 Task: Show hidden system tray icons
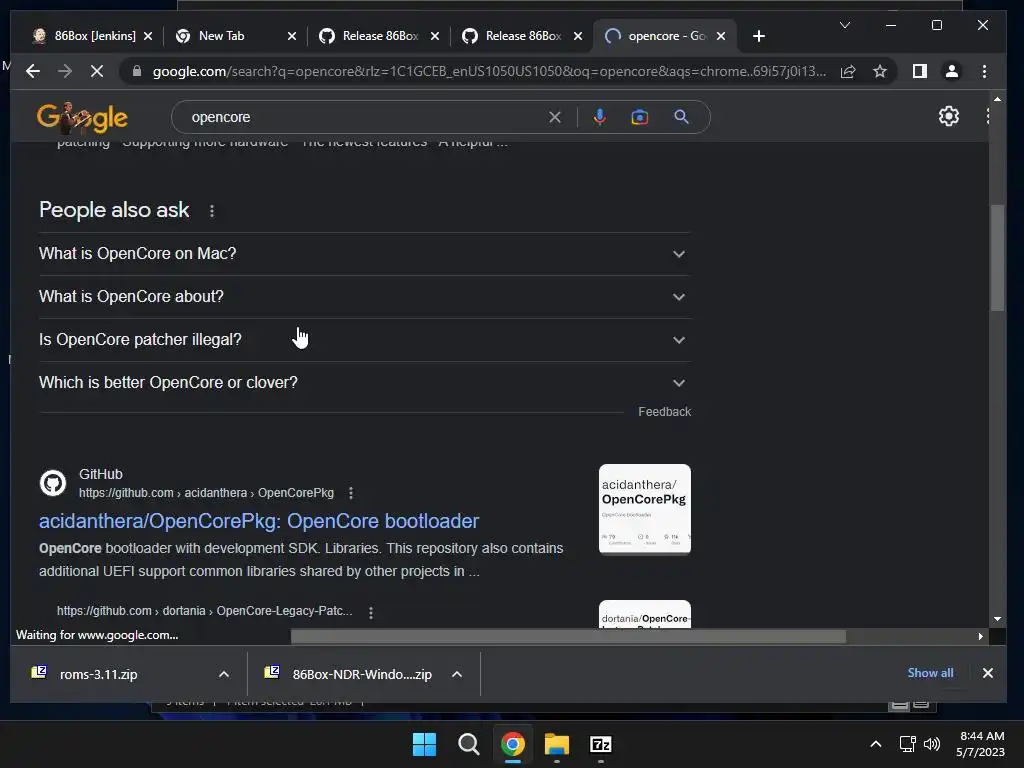click(x=876, y=744)
